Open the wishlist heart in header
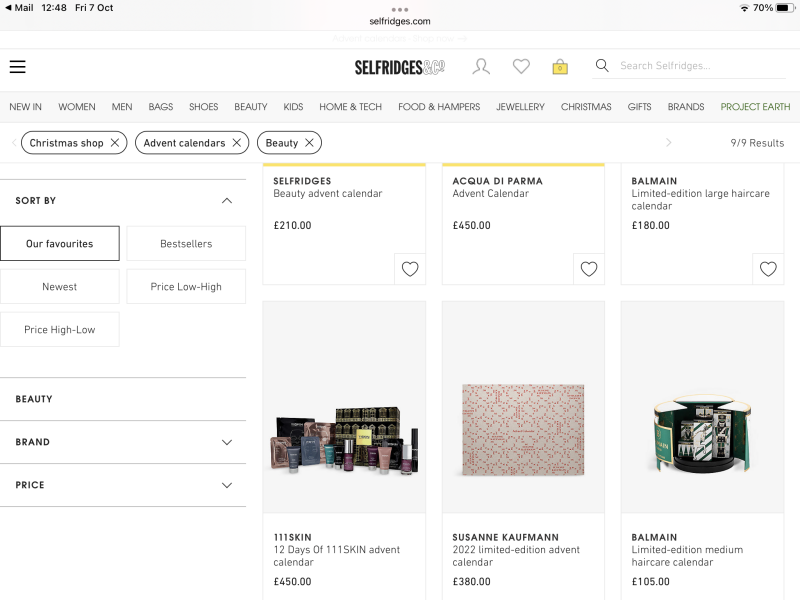The height and width of the screenshot is (600, 800). click(x=521, y=66)
